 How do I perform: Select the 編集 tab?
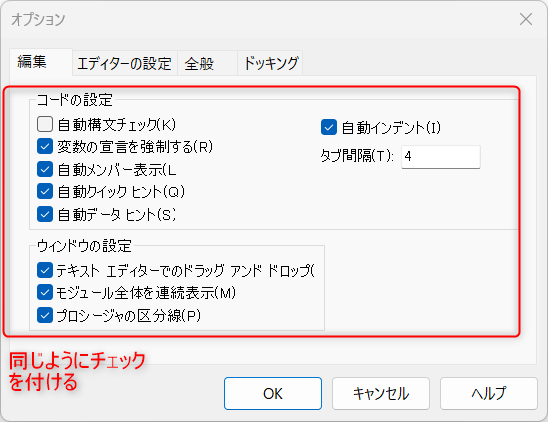(x=41, y=62)
